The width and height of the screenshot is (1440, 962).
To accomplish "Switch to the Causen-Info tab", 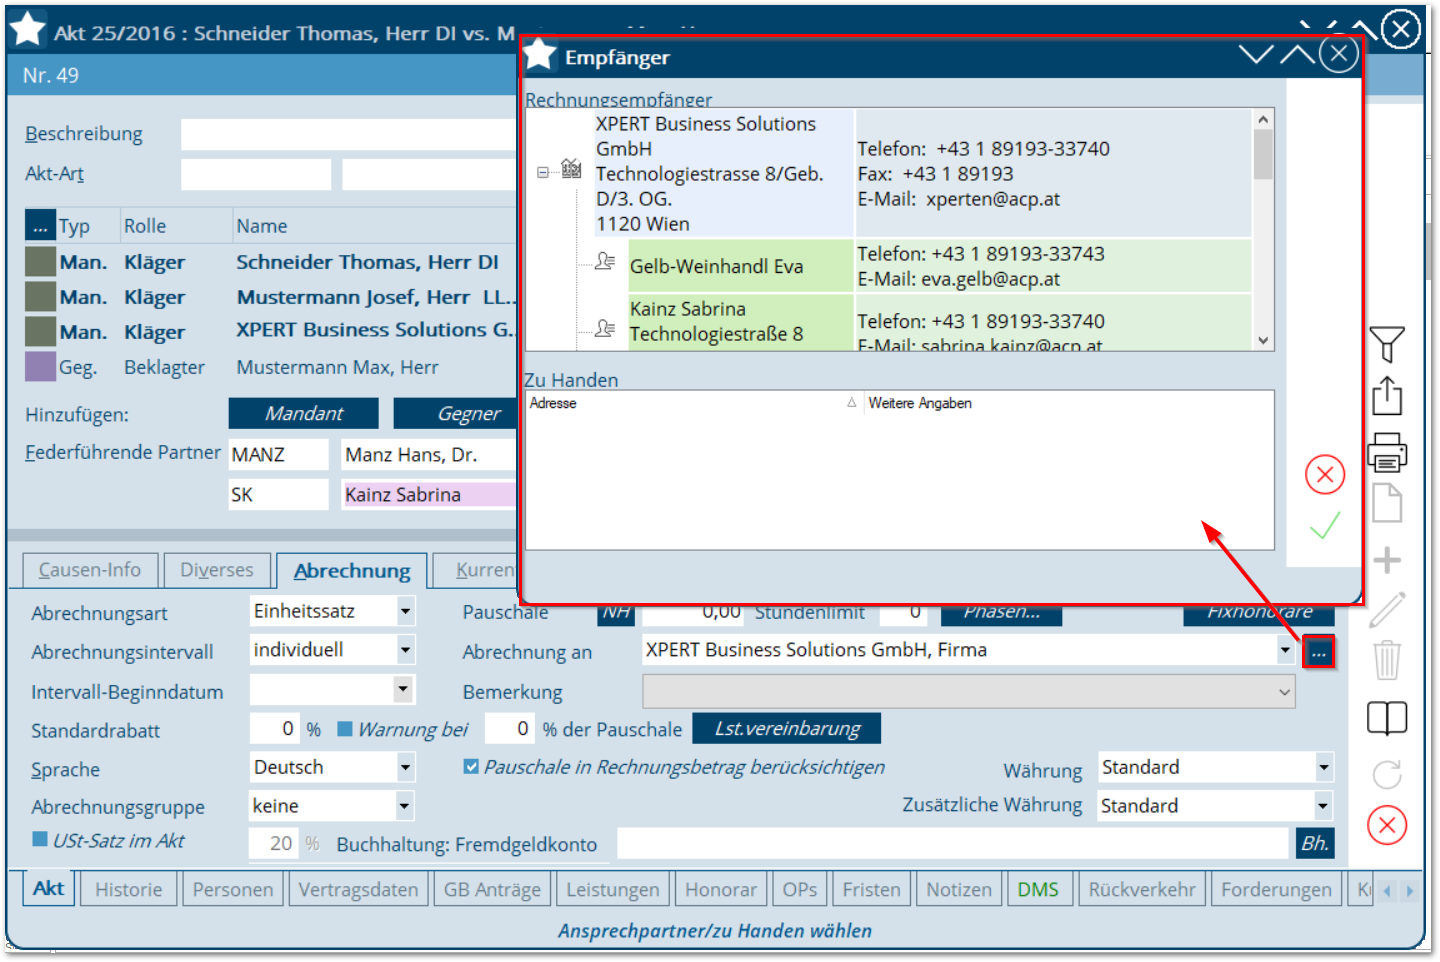I will (x=90, y=570).
